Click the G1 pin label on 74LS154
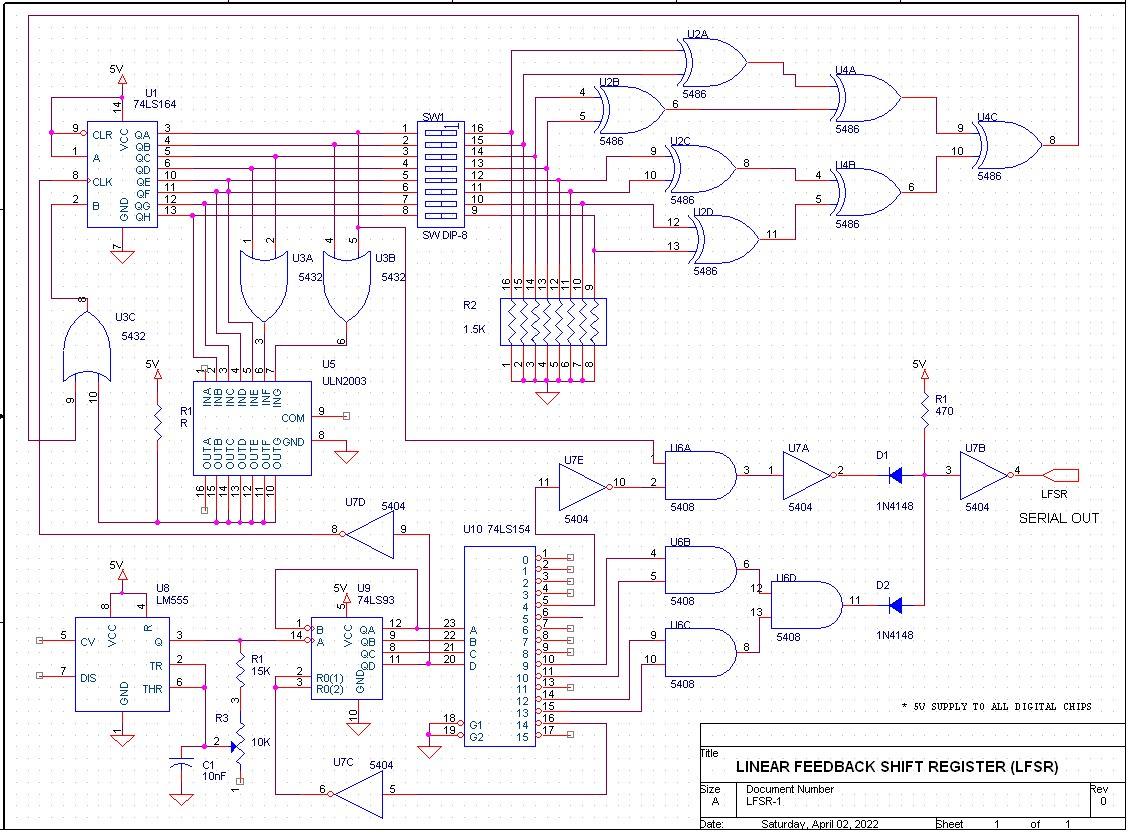 click(x=476, y=725)
